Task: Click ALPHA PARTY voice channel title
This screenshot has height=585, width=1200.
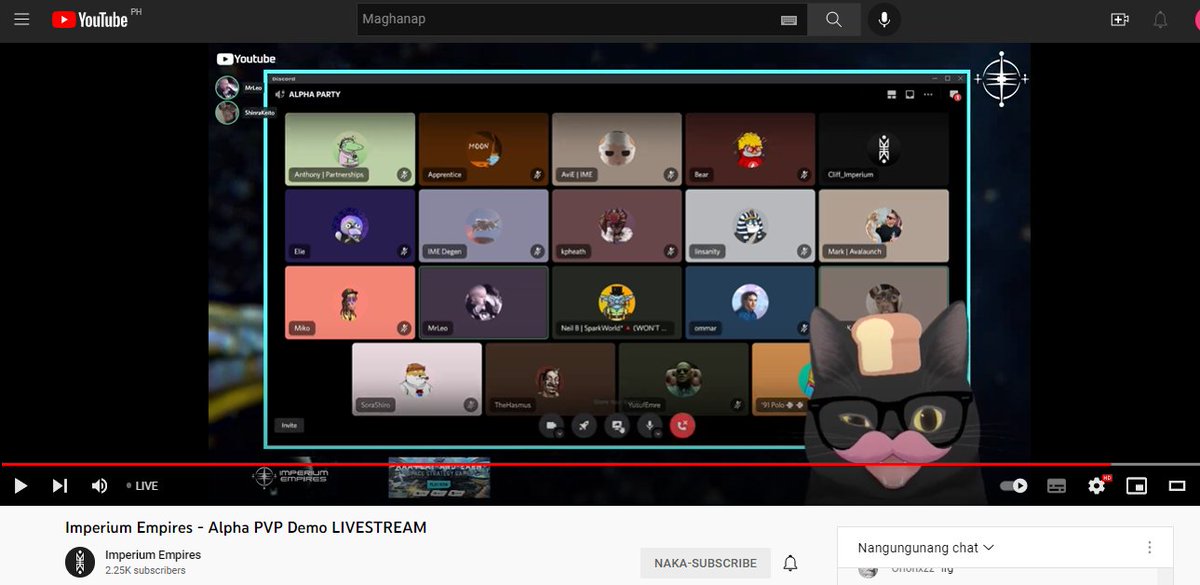Action: point(314,94)
